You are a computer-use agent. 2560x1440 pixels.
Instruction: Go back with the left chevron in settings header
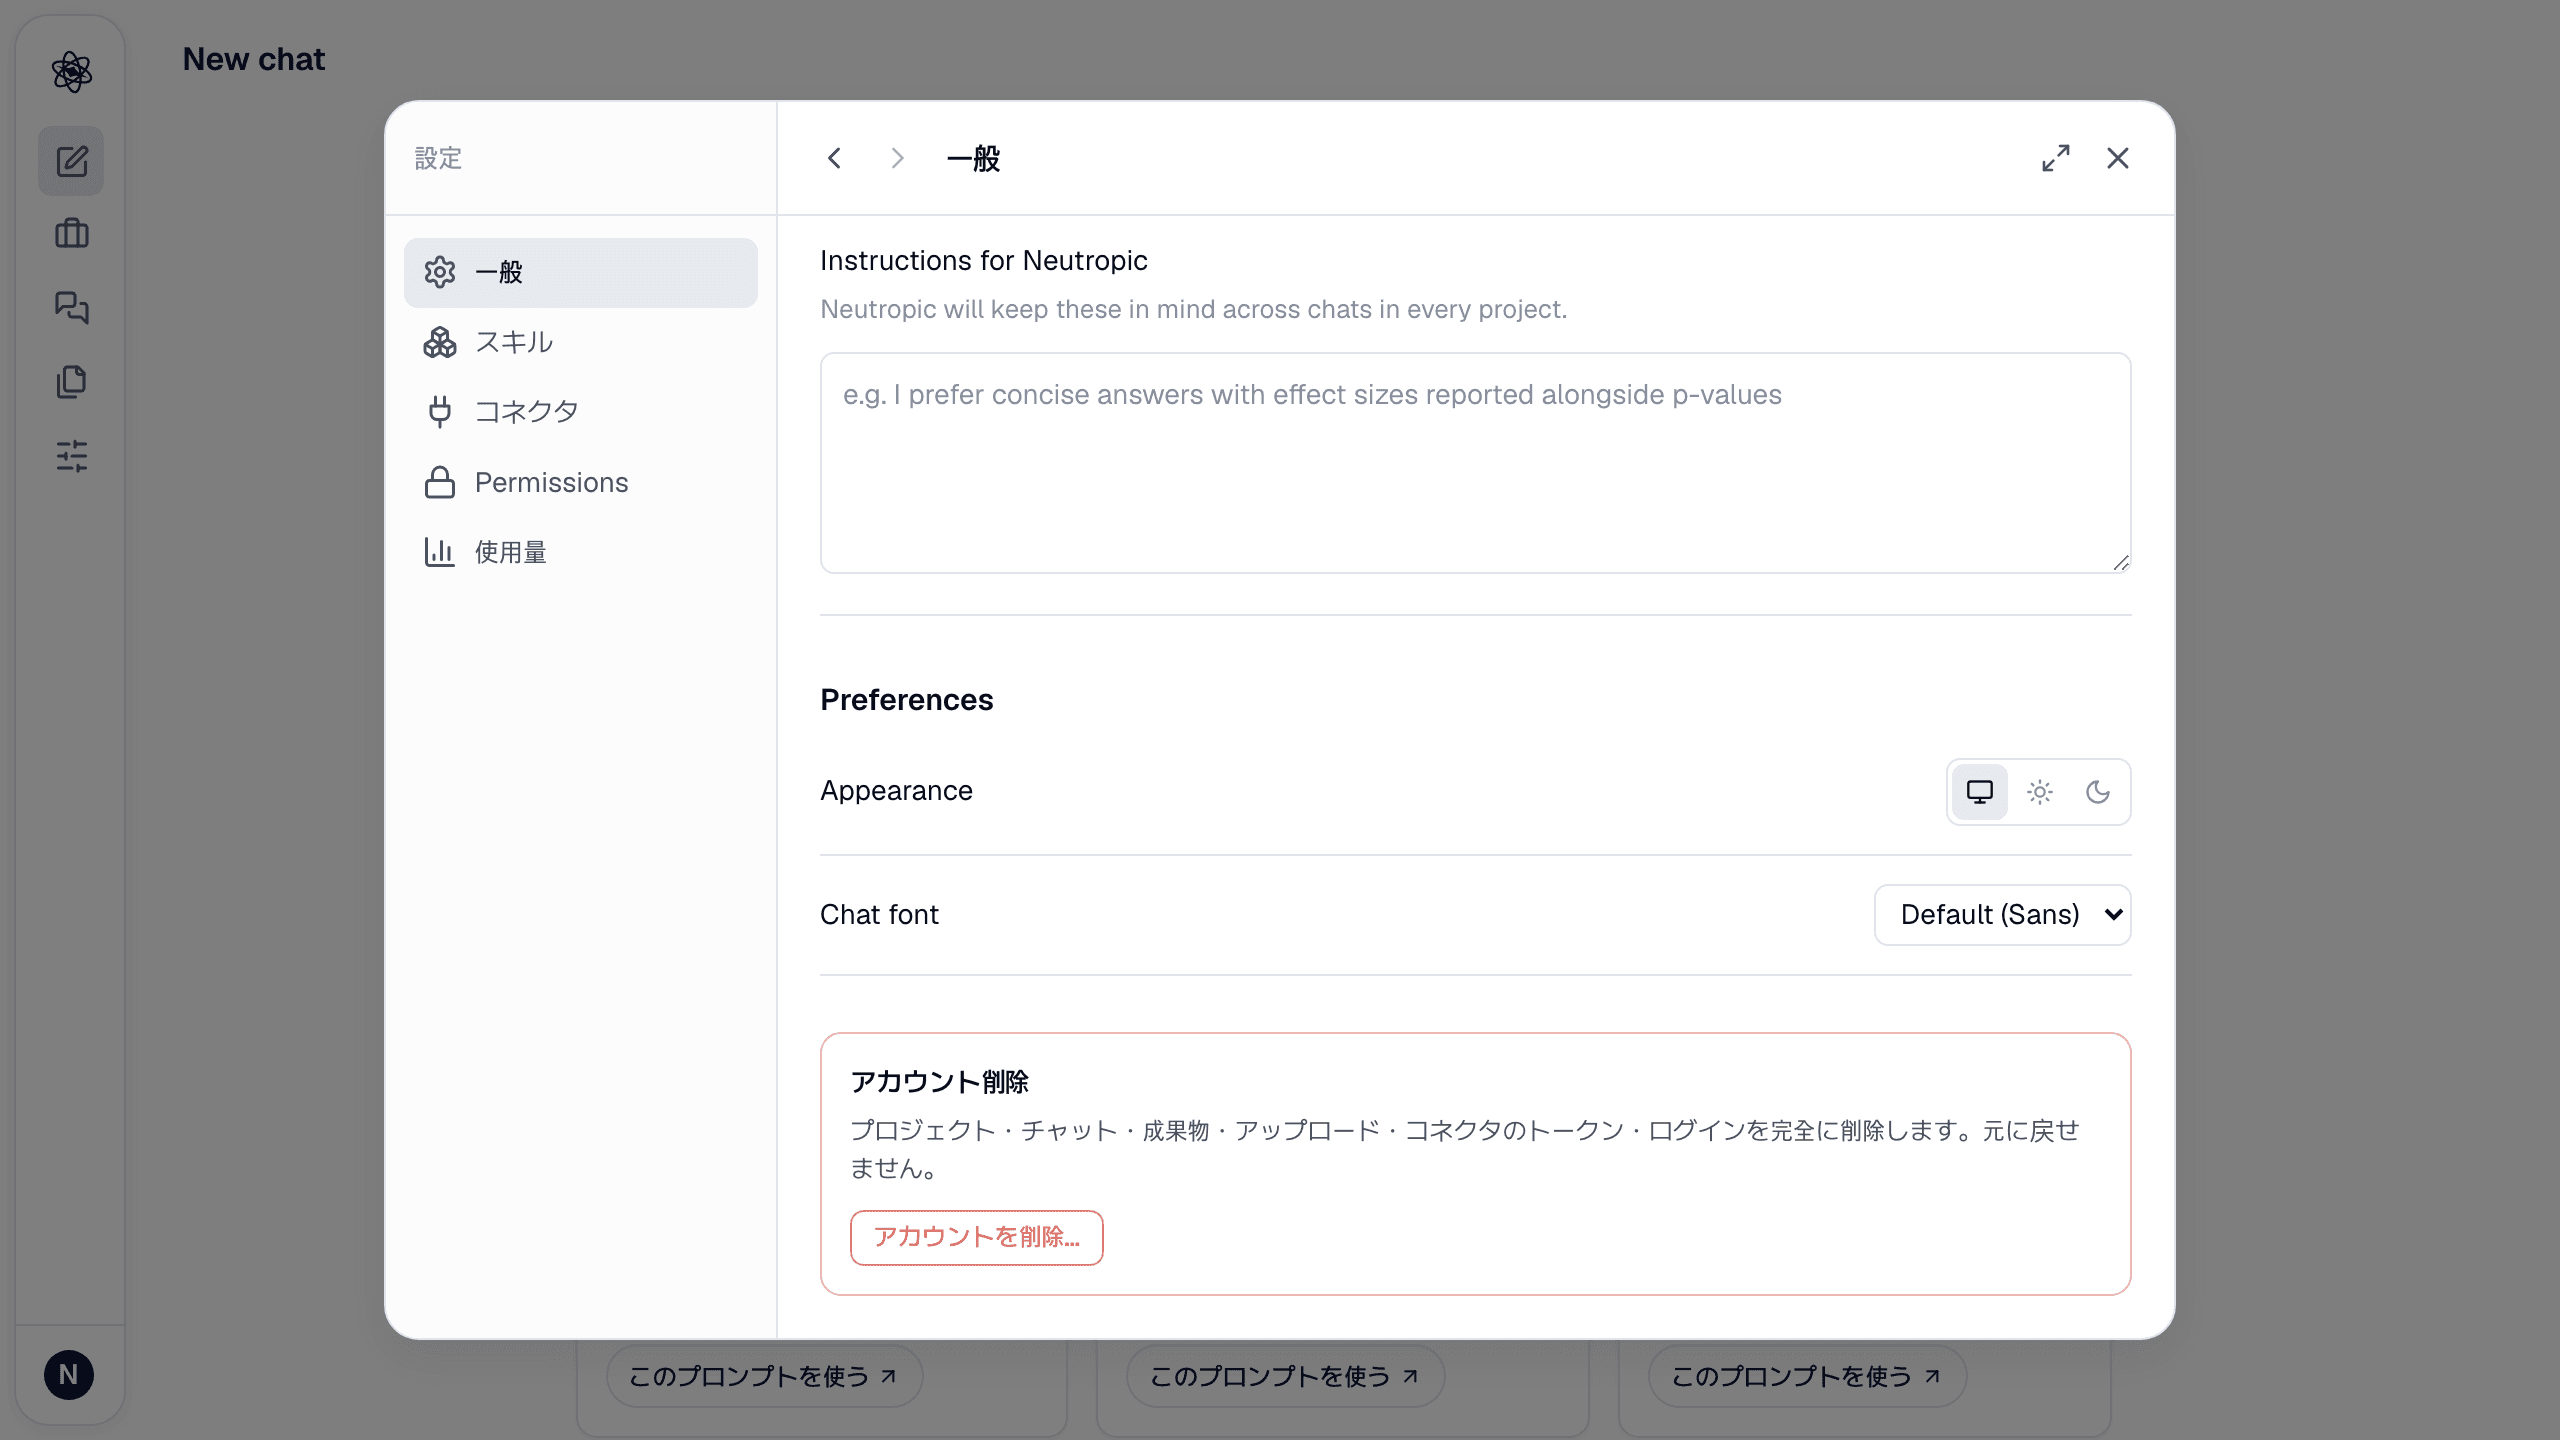click(x=835, y=158)
